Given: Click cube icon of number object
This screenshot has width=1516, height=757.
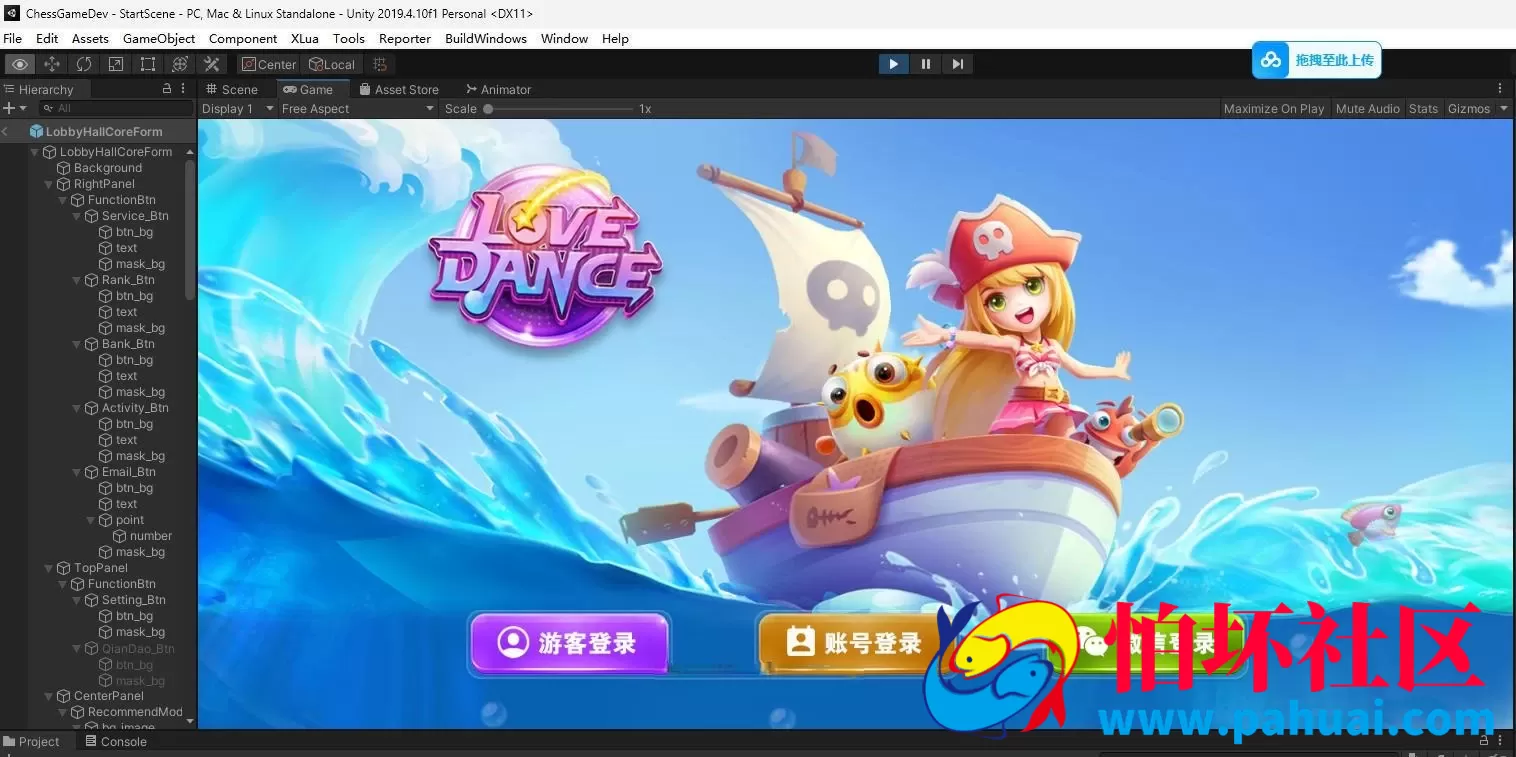Looking at the screenshot, I should point(119,536).
